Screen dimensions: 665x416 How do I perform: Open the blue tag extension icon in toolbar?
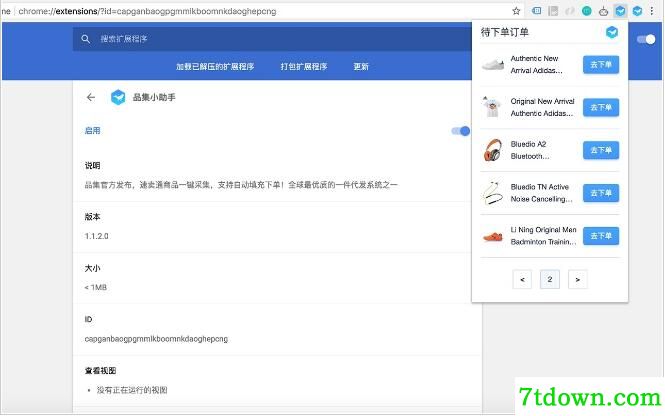click(x=536, y=11)
